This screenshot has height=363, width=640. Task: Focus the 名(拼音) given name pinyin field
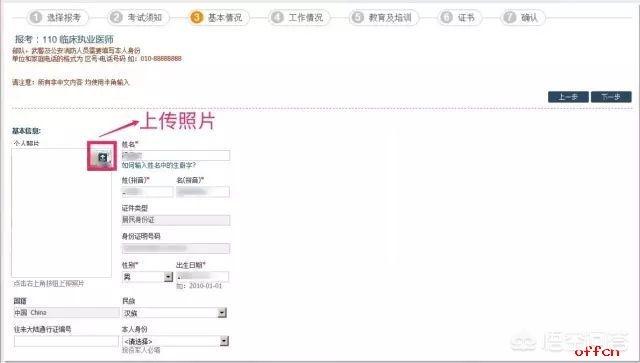click(203, 192)
